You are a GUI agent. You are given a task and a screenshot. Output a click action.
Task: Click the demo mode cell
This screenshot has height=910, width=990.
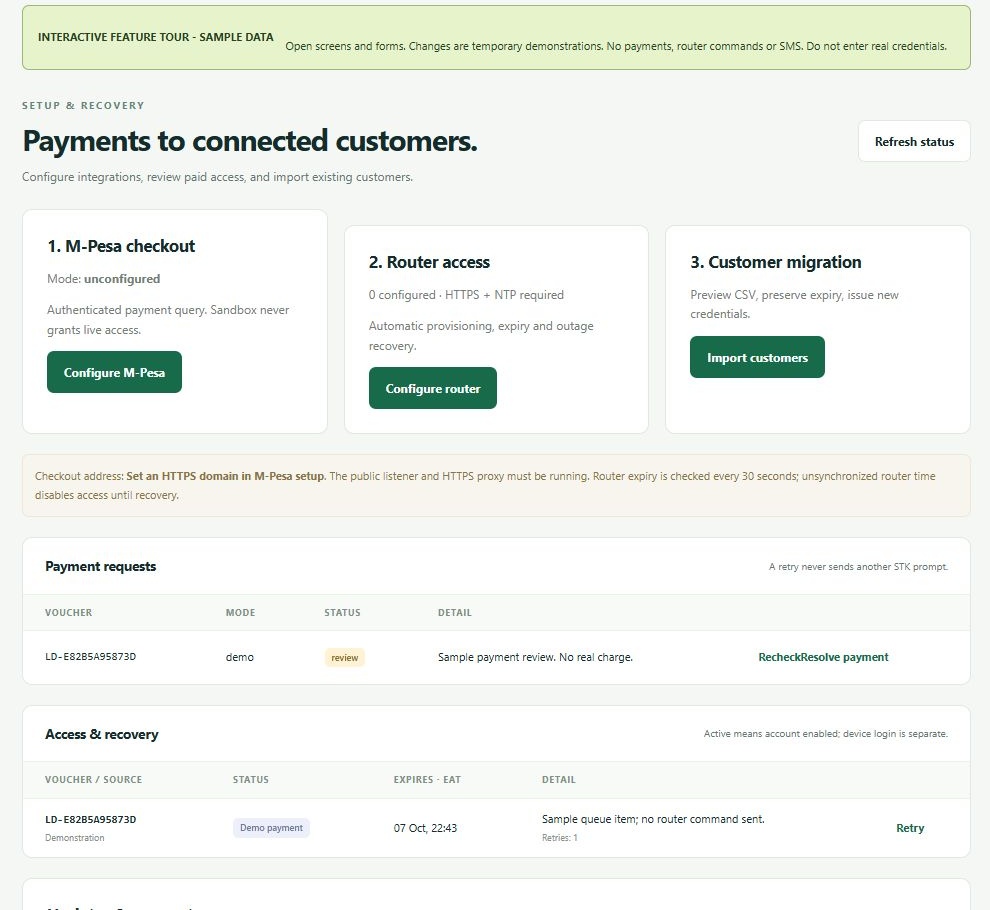tap(240, 657)
